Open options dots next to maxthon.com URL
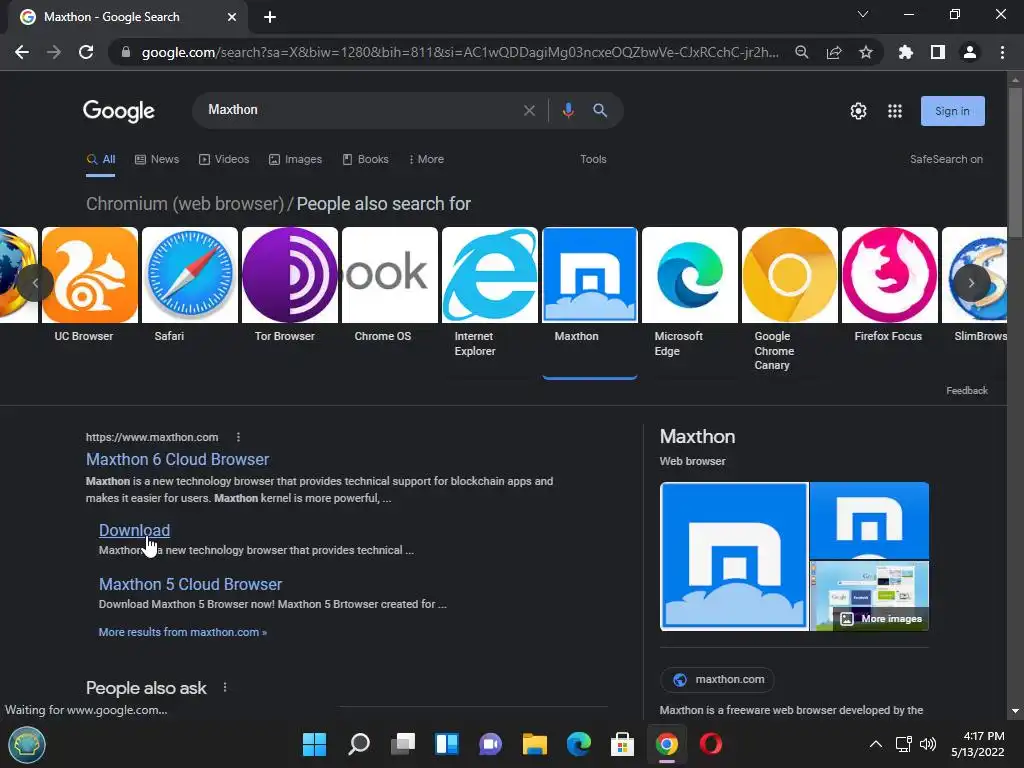This screenshot has width=1024, height=768. (238, 437)
